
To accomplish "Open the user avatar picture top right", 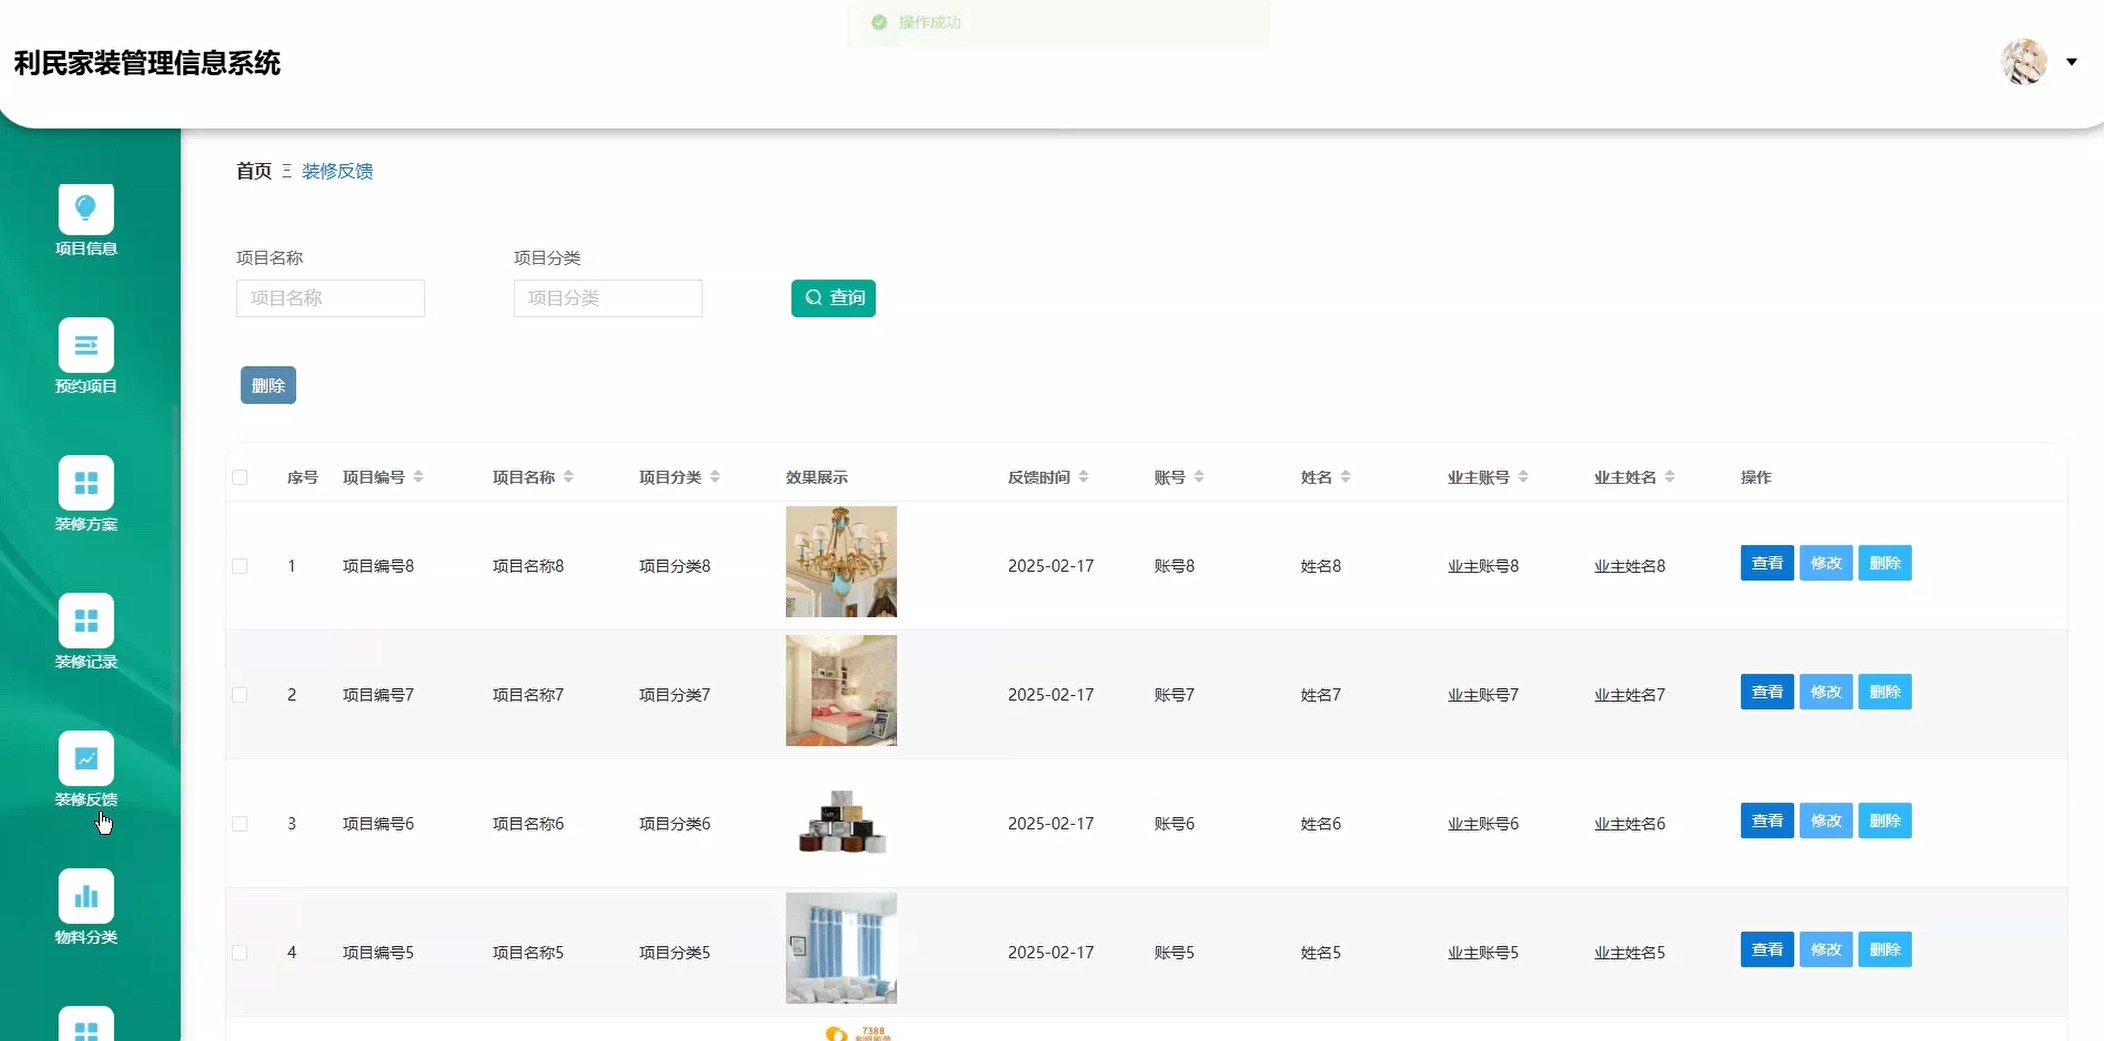I will click(x=2020, y=62).
